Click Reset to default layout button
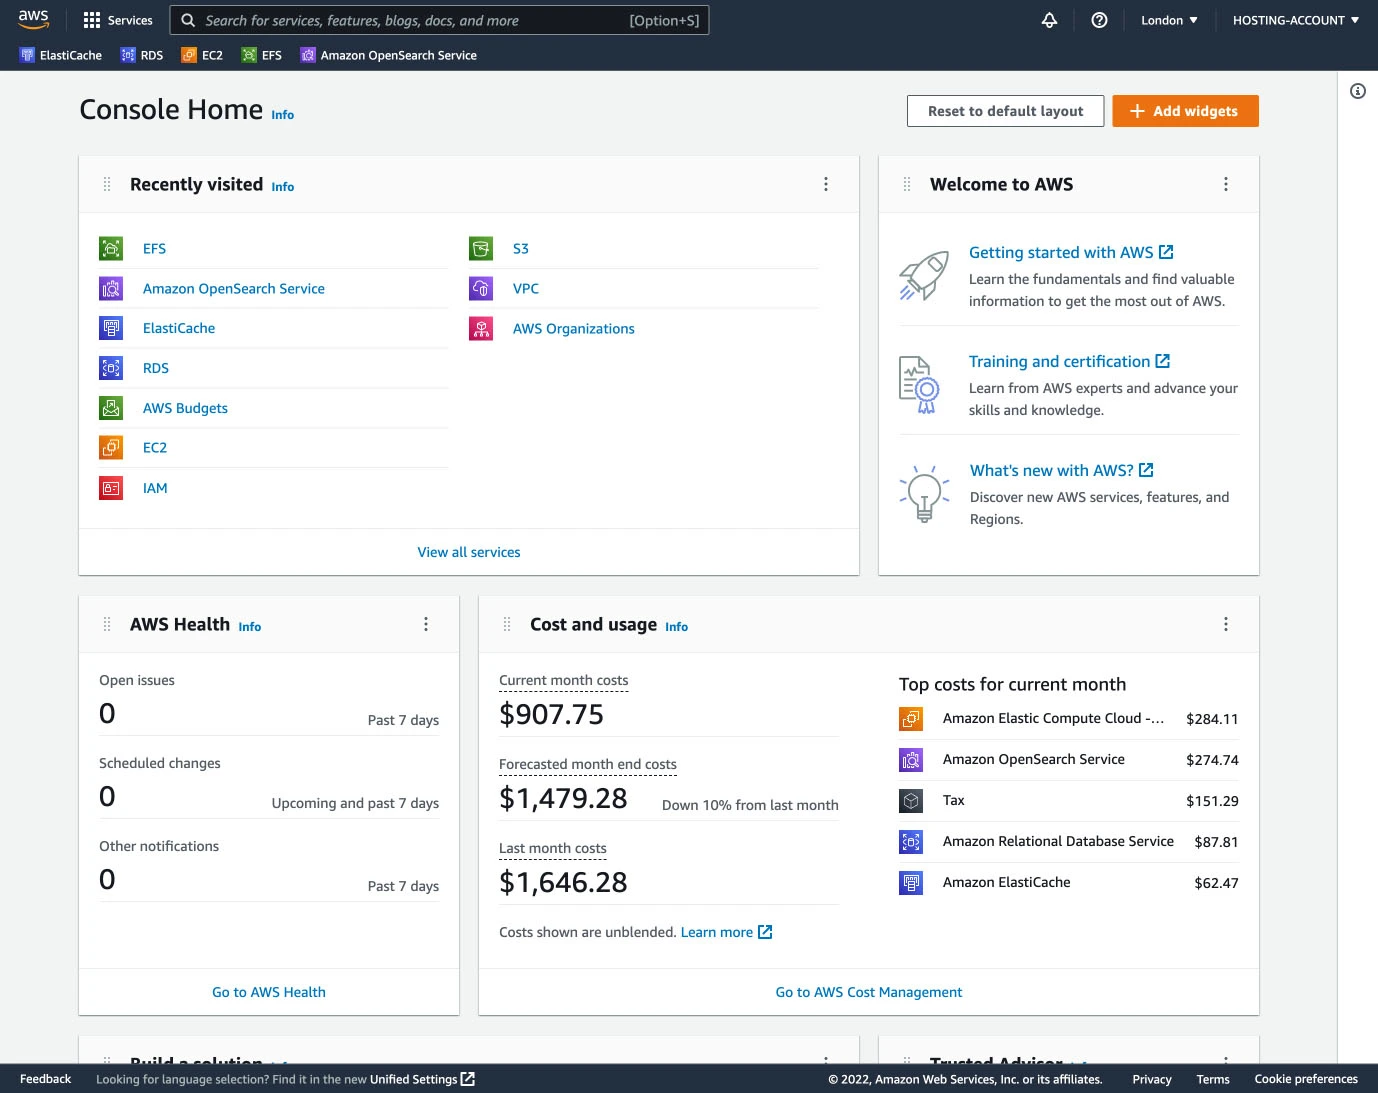The width and height of the screenshot is (1378, 1093). pos(1005,111)
